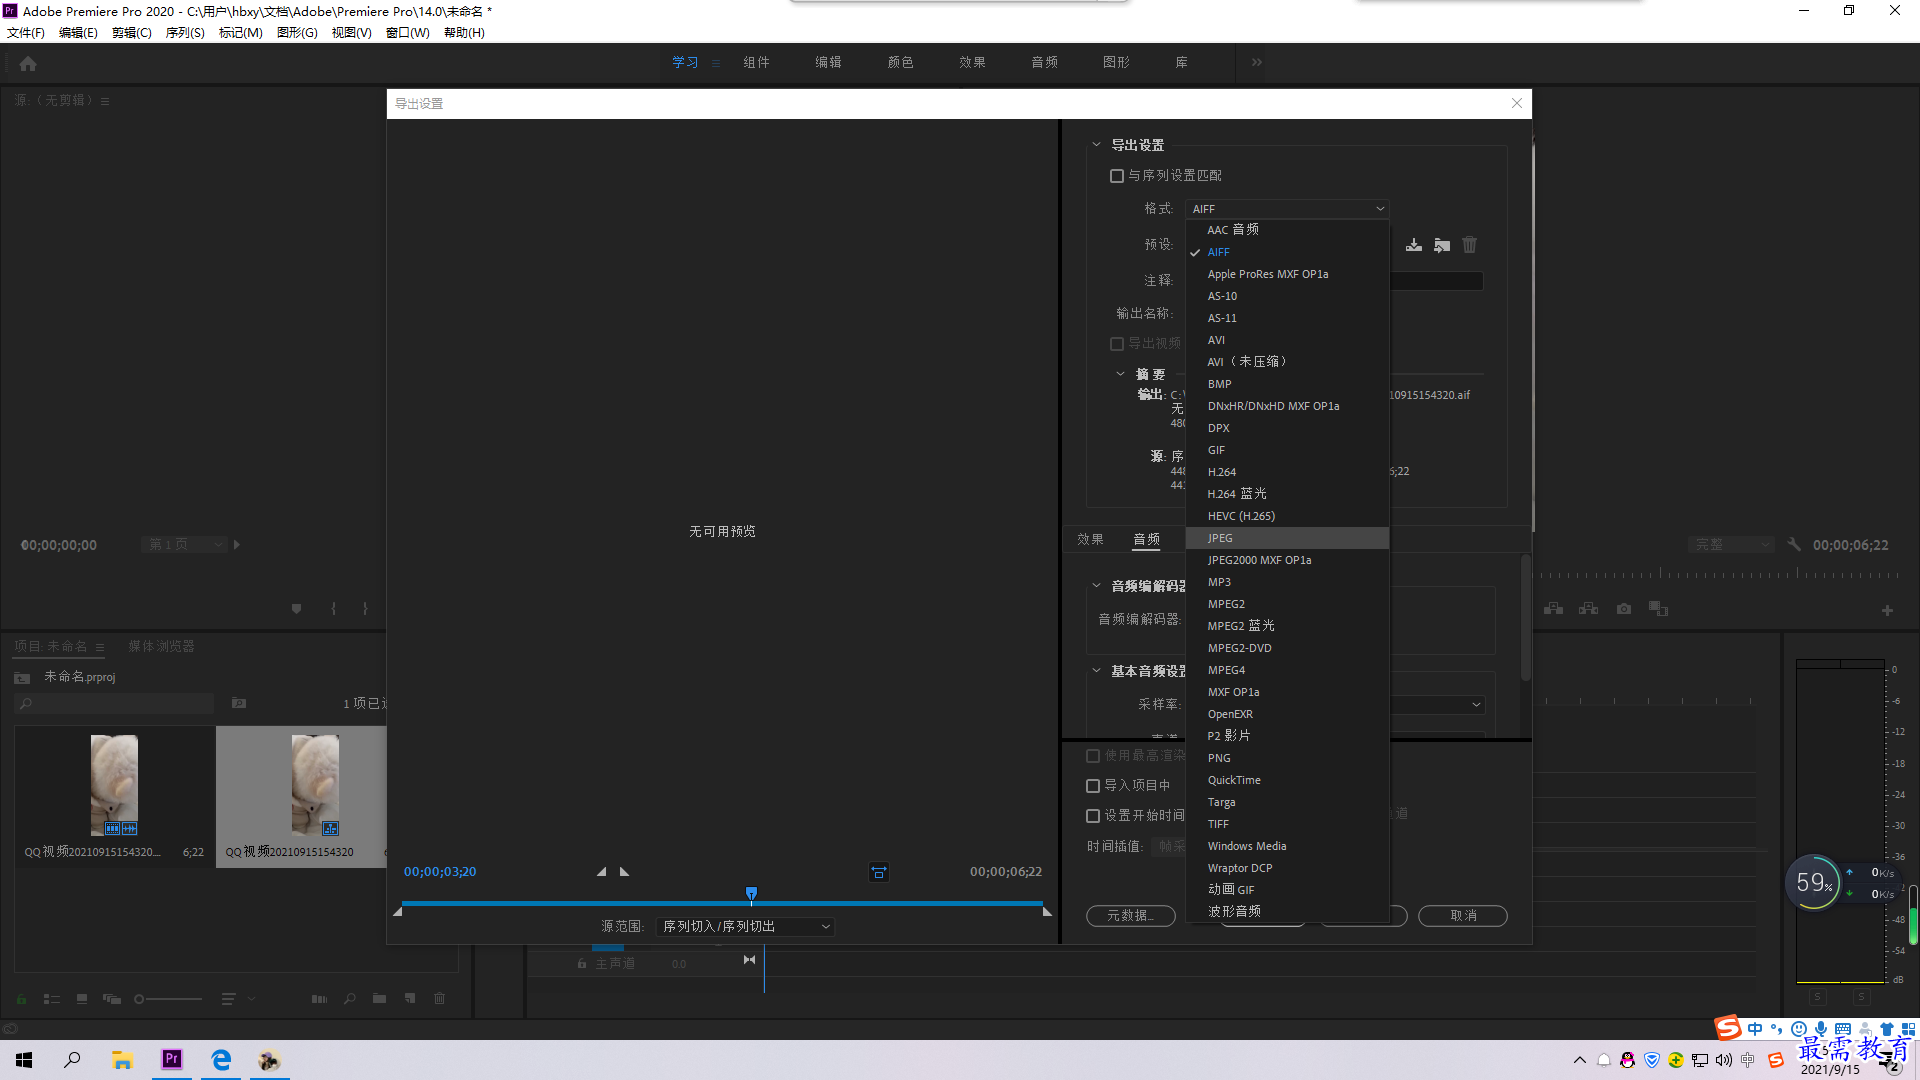Image resolution: width=1920 pixels, height=1080 pixels.
Task: Open the 颜色 workspace
Action: (x=901, y=62)
